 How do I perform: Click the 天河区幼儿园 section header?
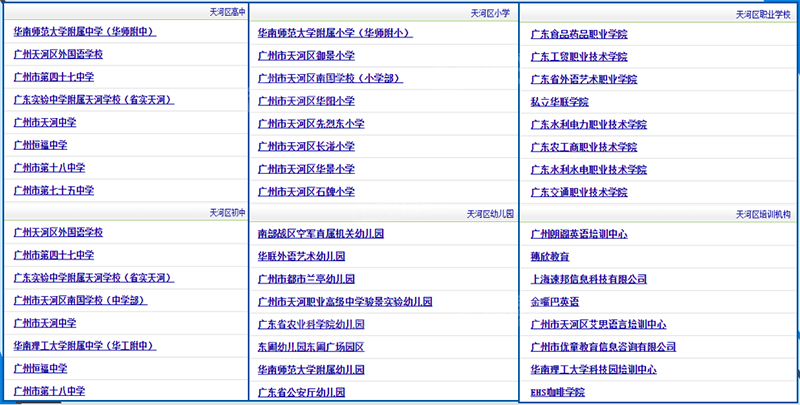490,214
